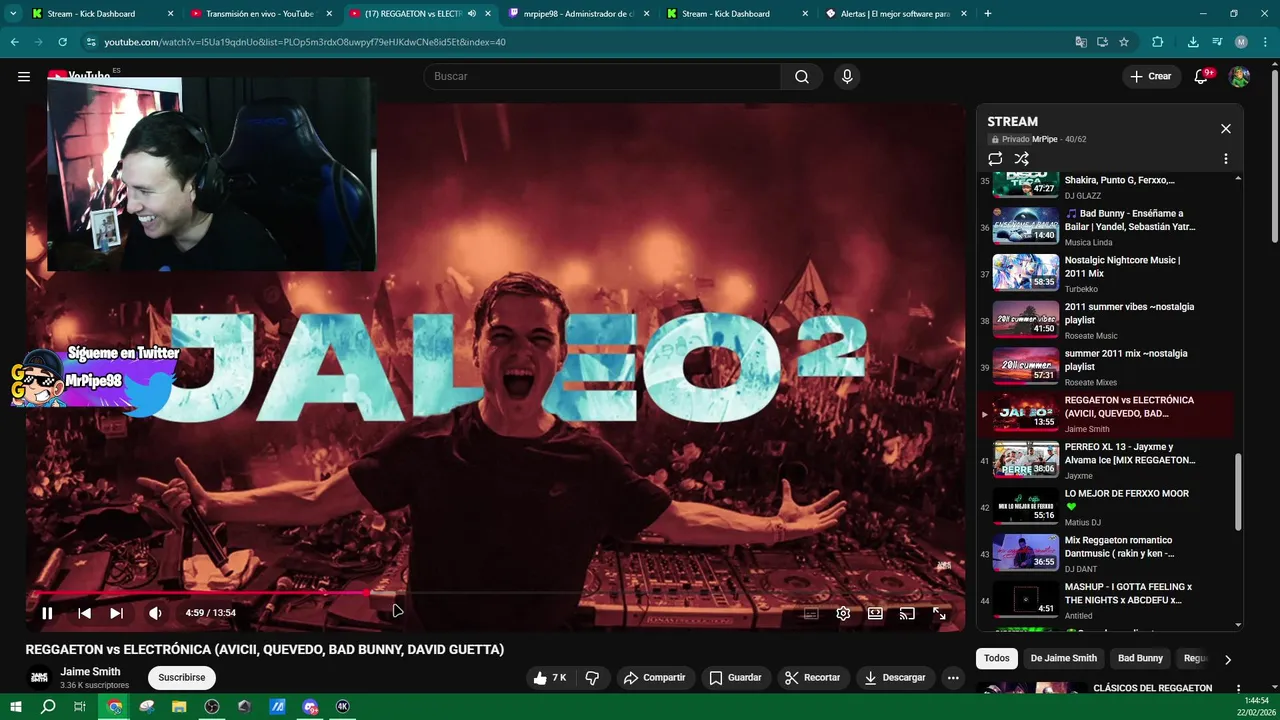
Task: Open media controls icon in Chrome toolbar
Action: 1217,42
